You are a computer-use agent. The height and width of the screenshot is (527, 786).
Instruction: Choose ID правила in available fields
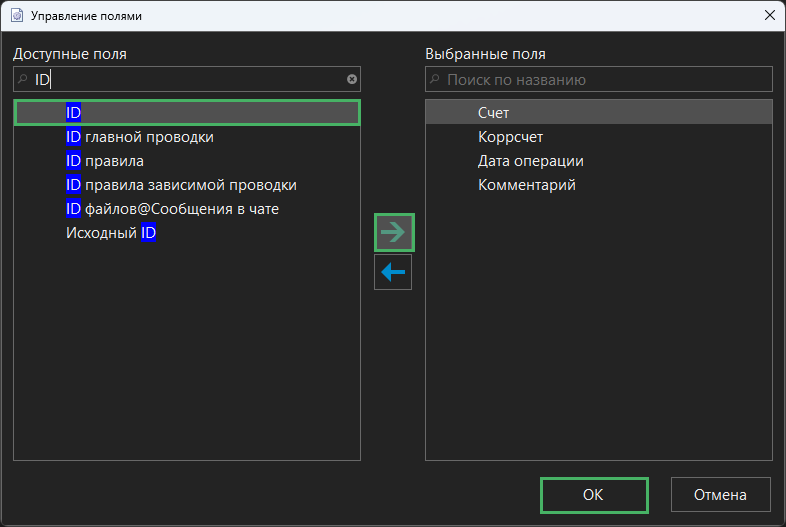pyautogui.click(x=105, y=161)
